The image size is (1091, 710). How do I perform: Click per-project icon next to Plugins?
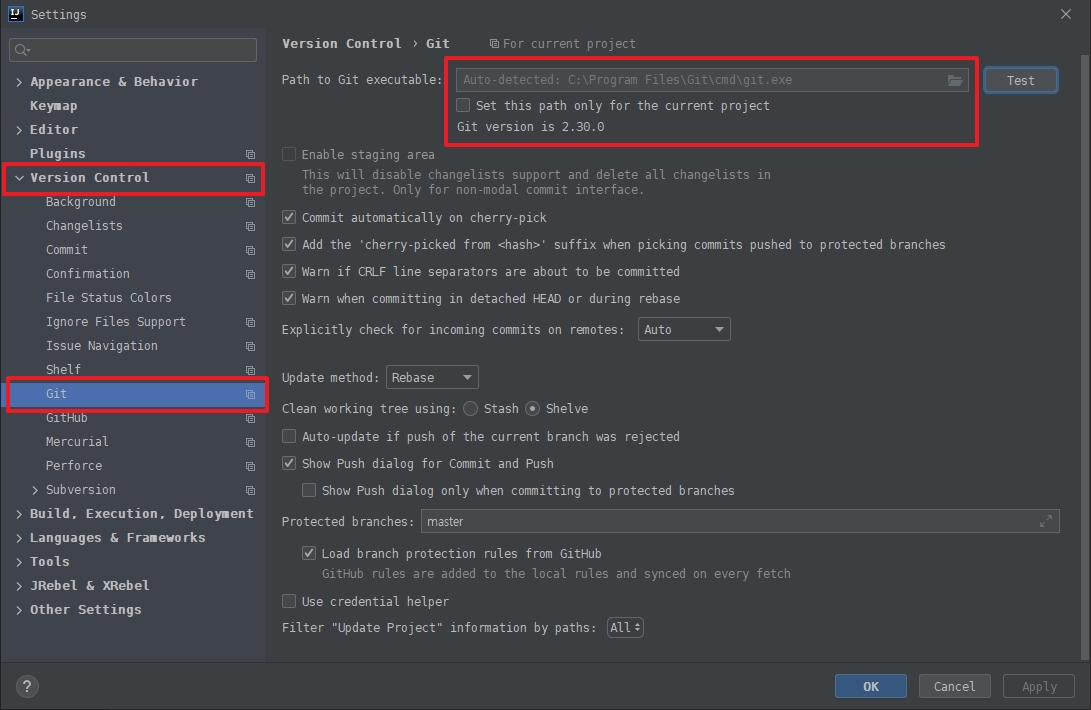point(250,155)
